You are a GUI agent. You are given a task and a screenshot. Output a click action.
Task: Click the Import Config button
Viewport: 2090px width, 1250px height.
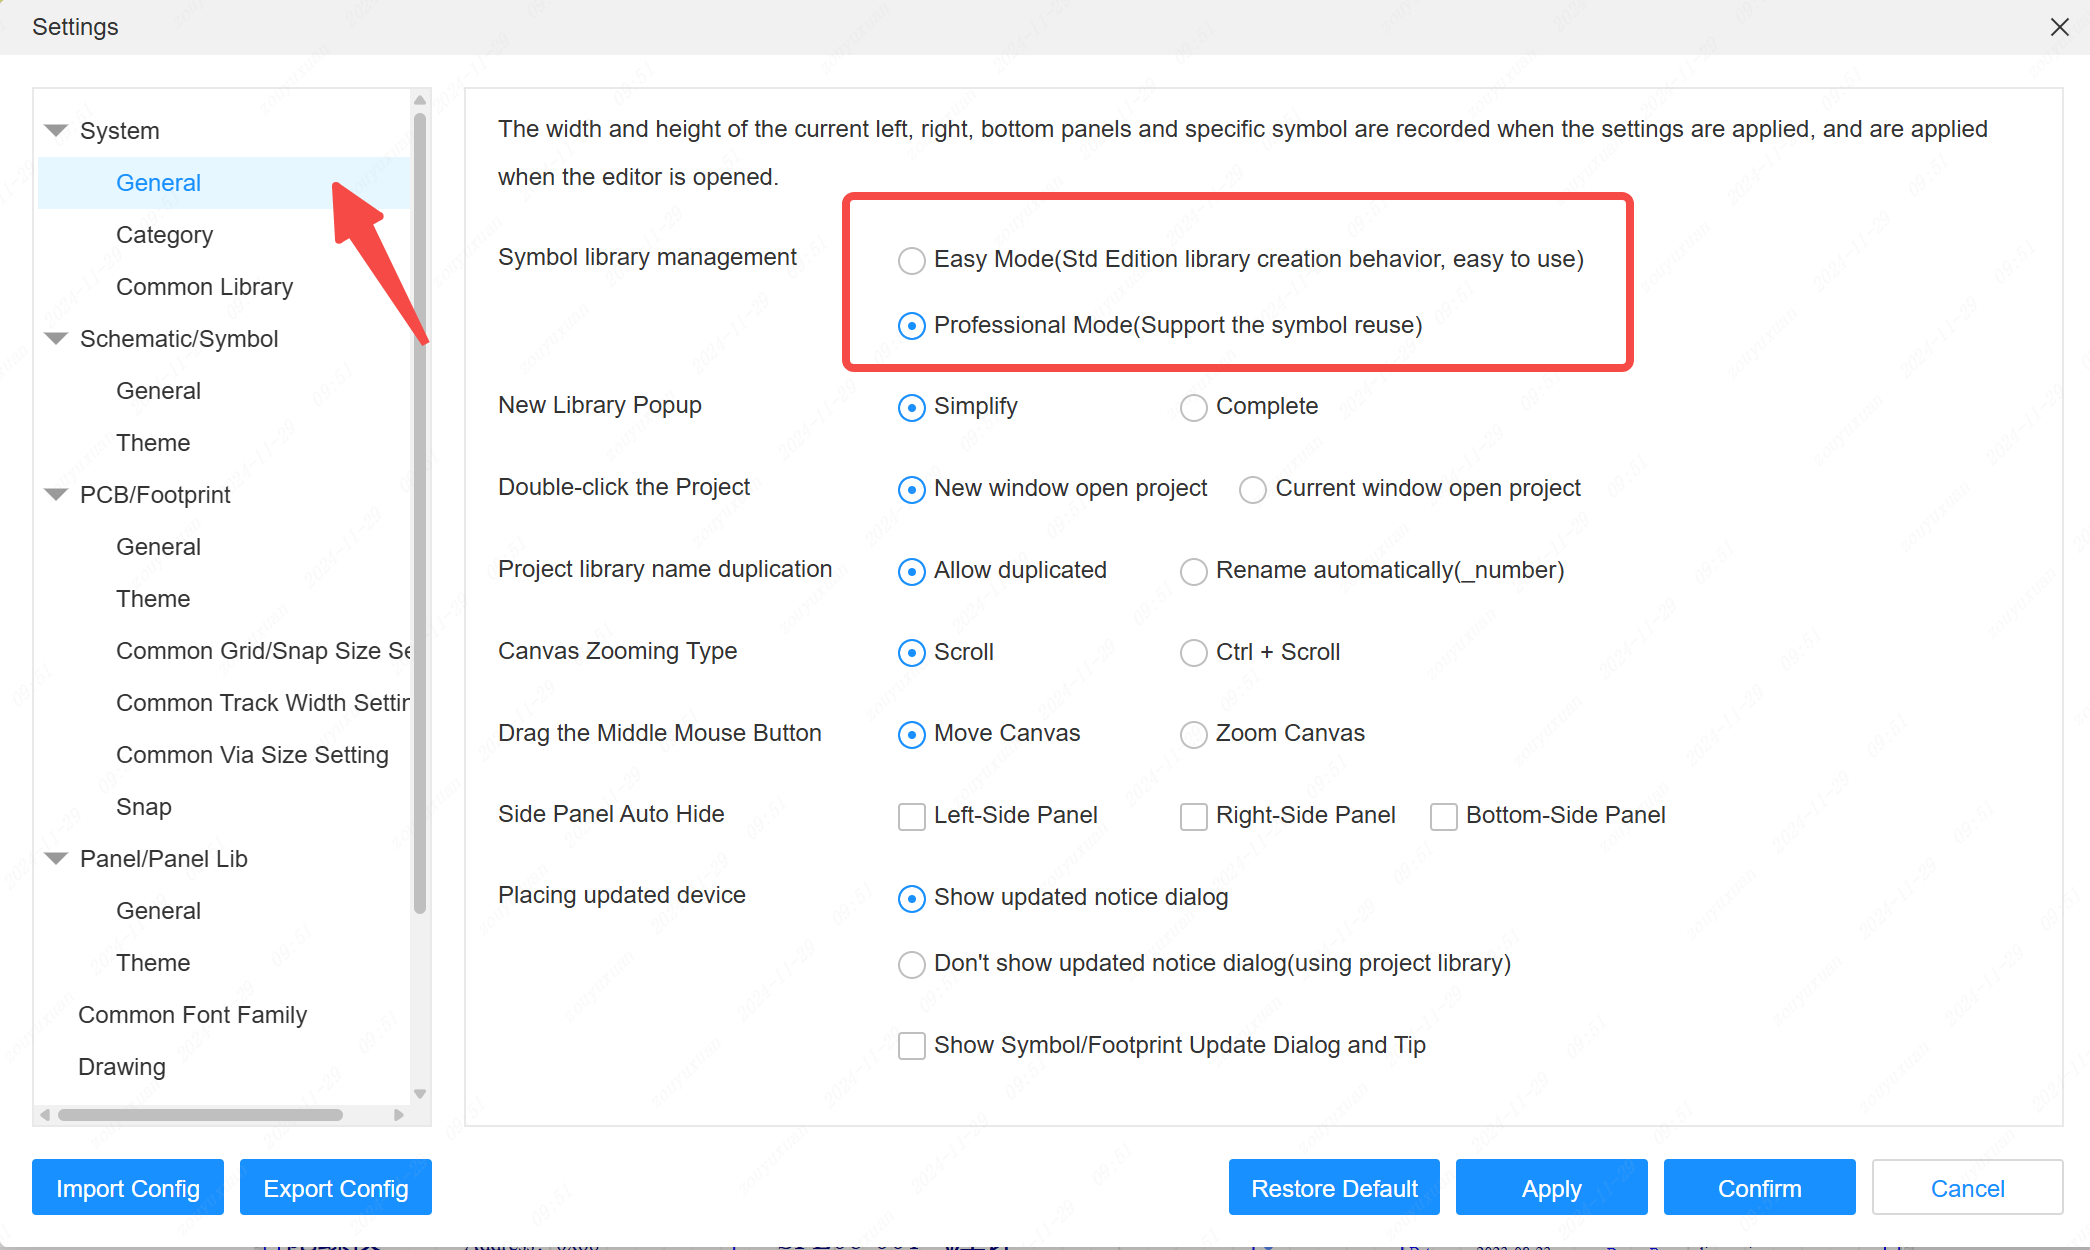coord(128,1188)
